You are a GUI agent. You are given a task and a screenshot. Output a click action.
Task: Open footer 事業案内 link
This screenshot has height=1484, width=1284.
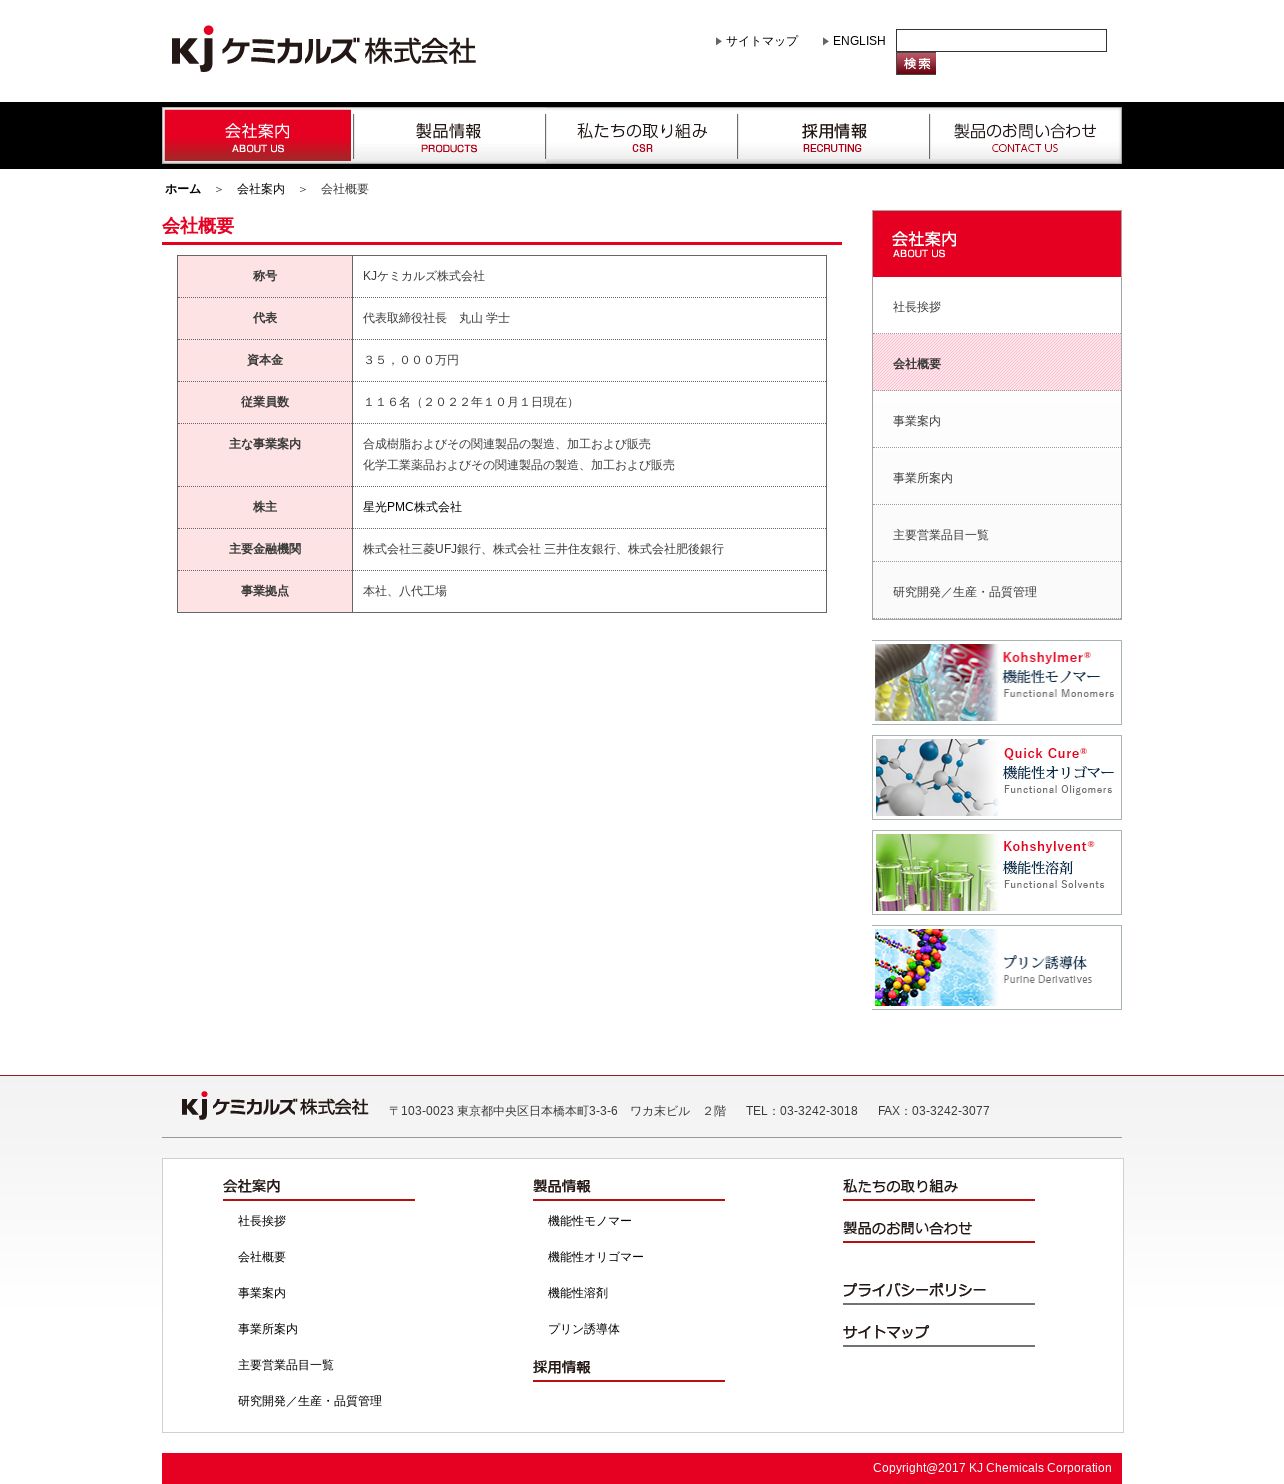pos(262,1293)
